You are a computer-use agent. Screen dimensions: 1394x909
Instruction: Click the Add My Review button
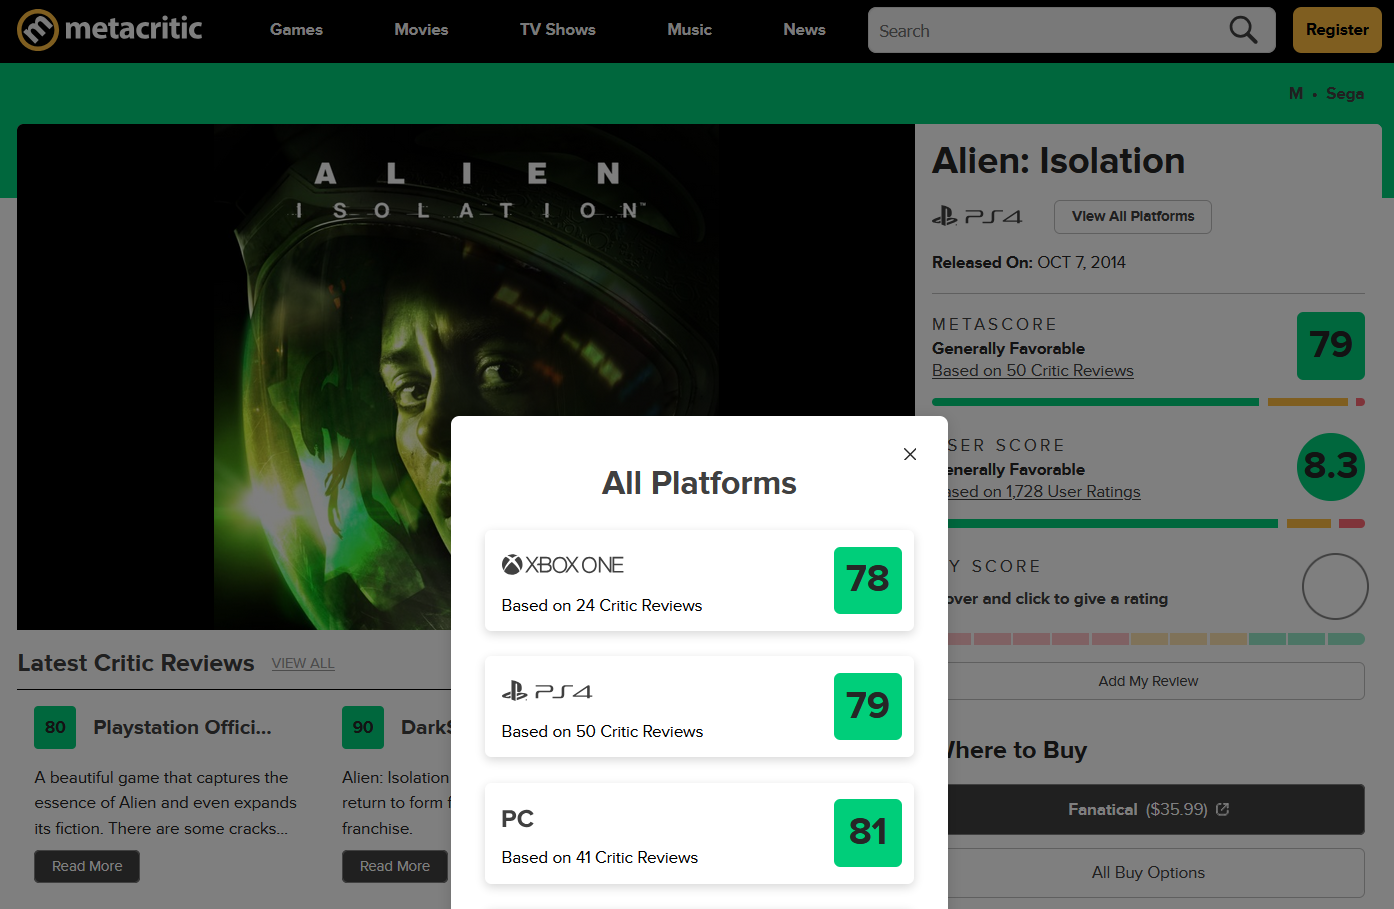(x=1156, y=681)
